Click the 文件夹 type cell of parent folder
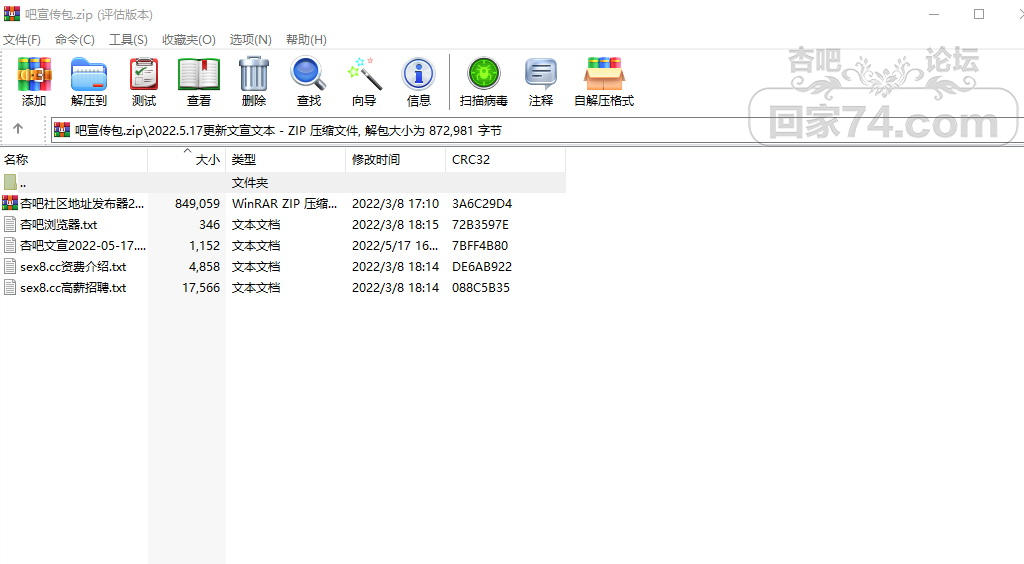 pyautogui.click(x=249, y=183)
